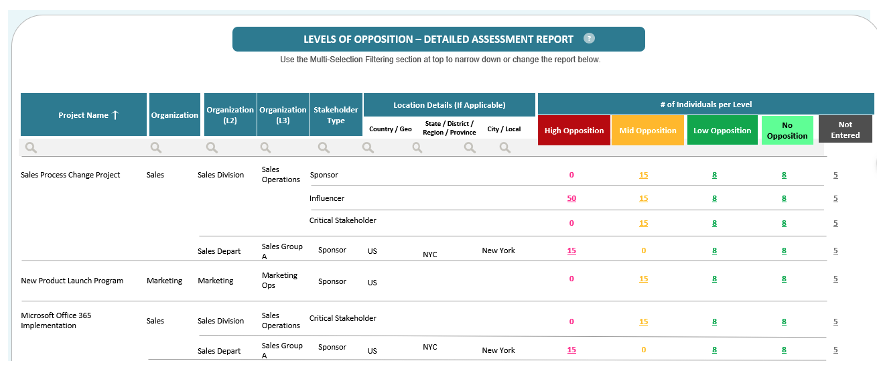The height and width of the screenshot is (385, 894).
Task: Click the Levels of Opposition report title banner
Action: [438, 39]
